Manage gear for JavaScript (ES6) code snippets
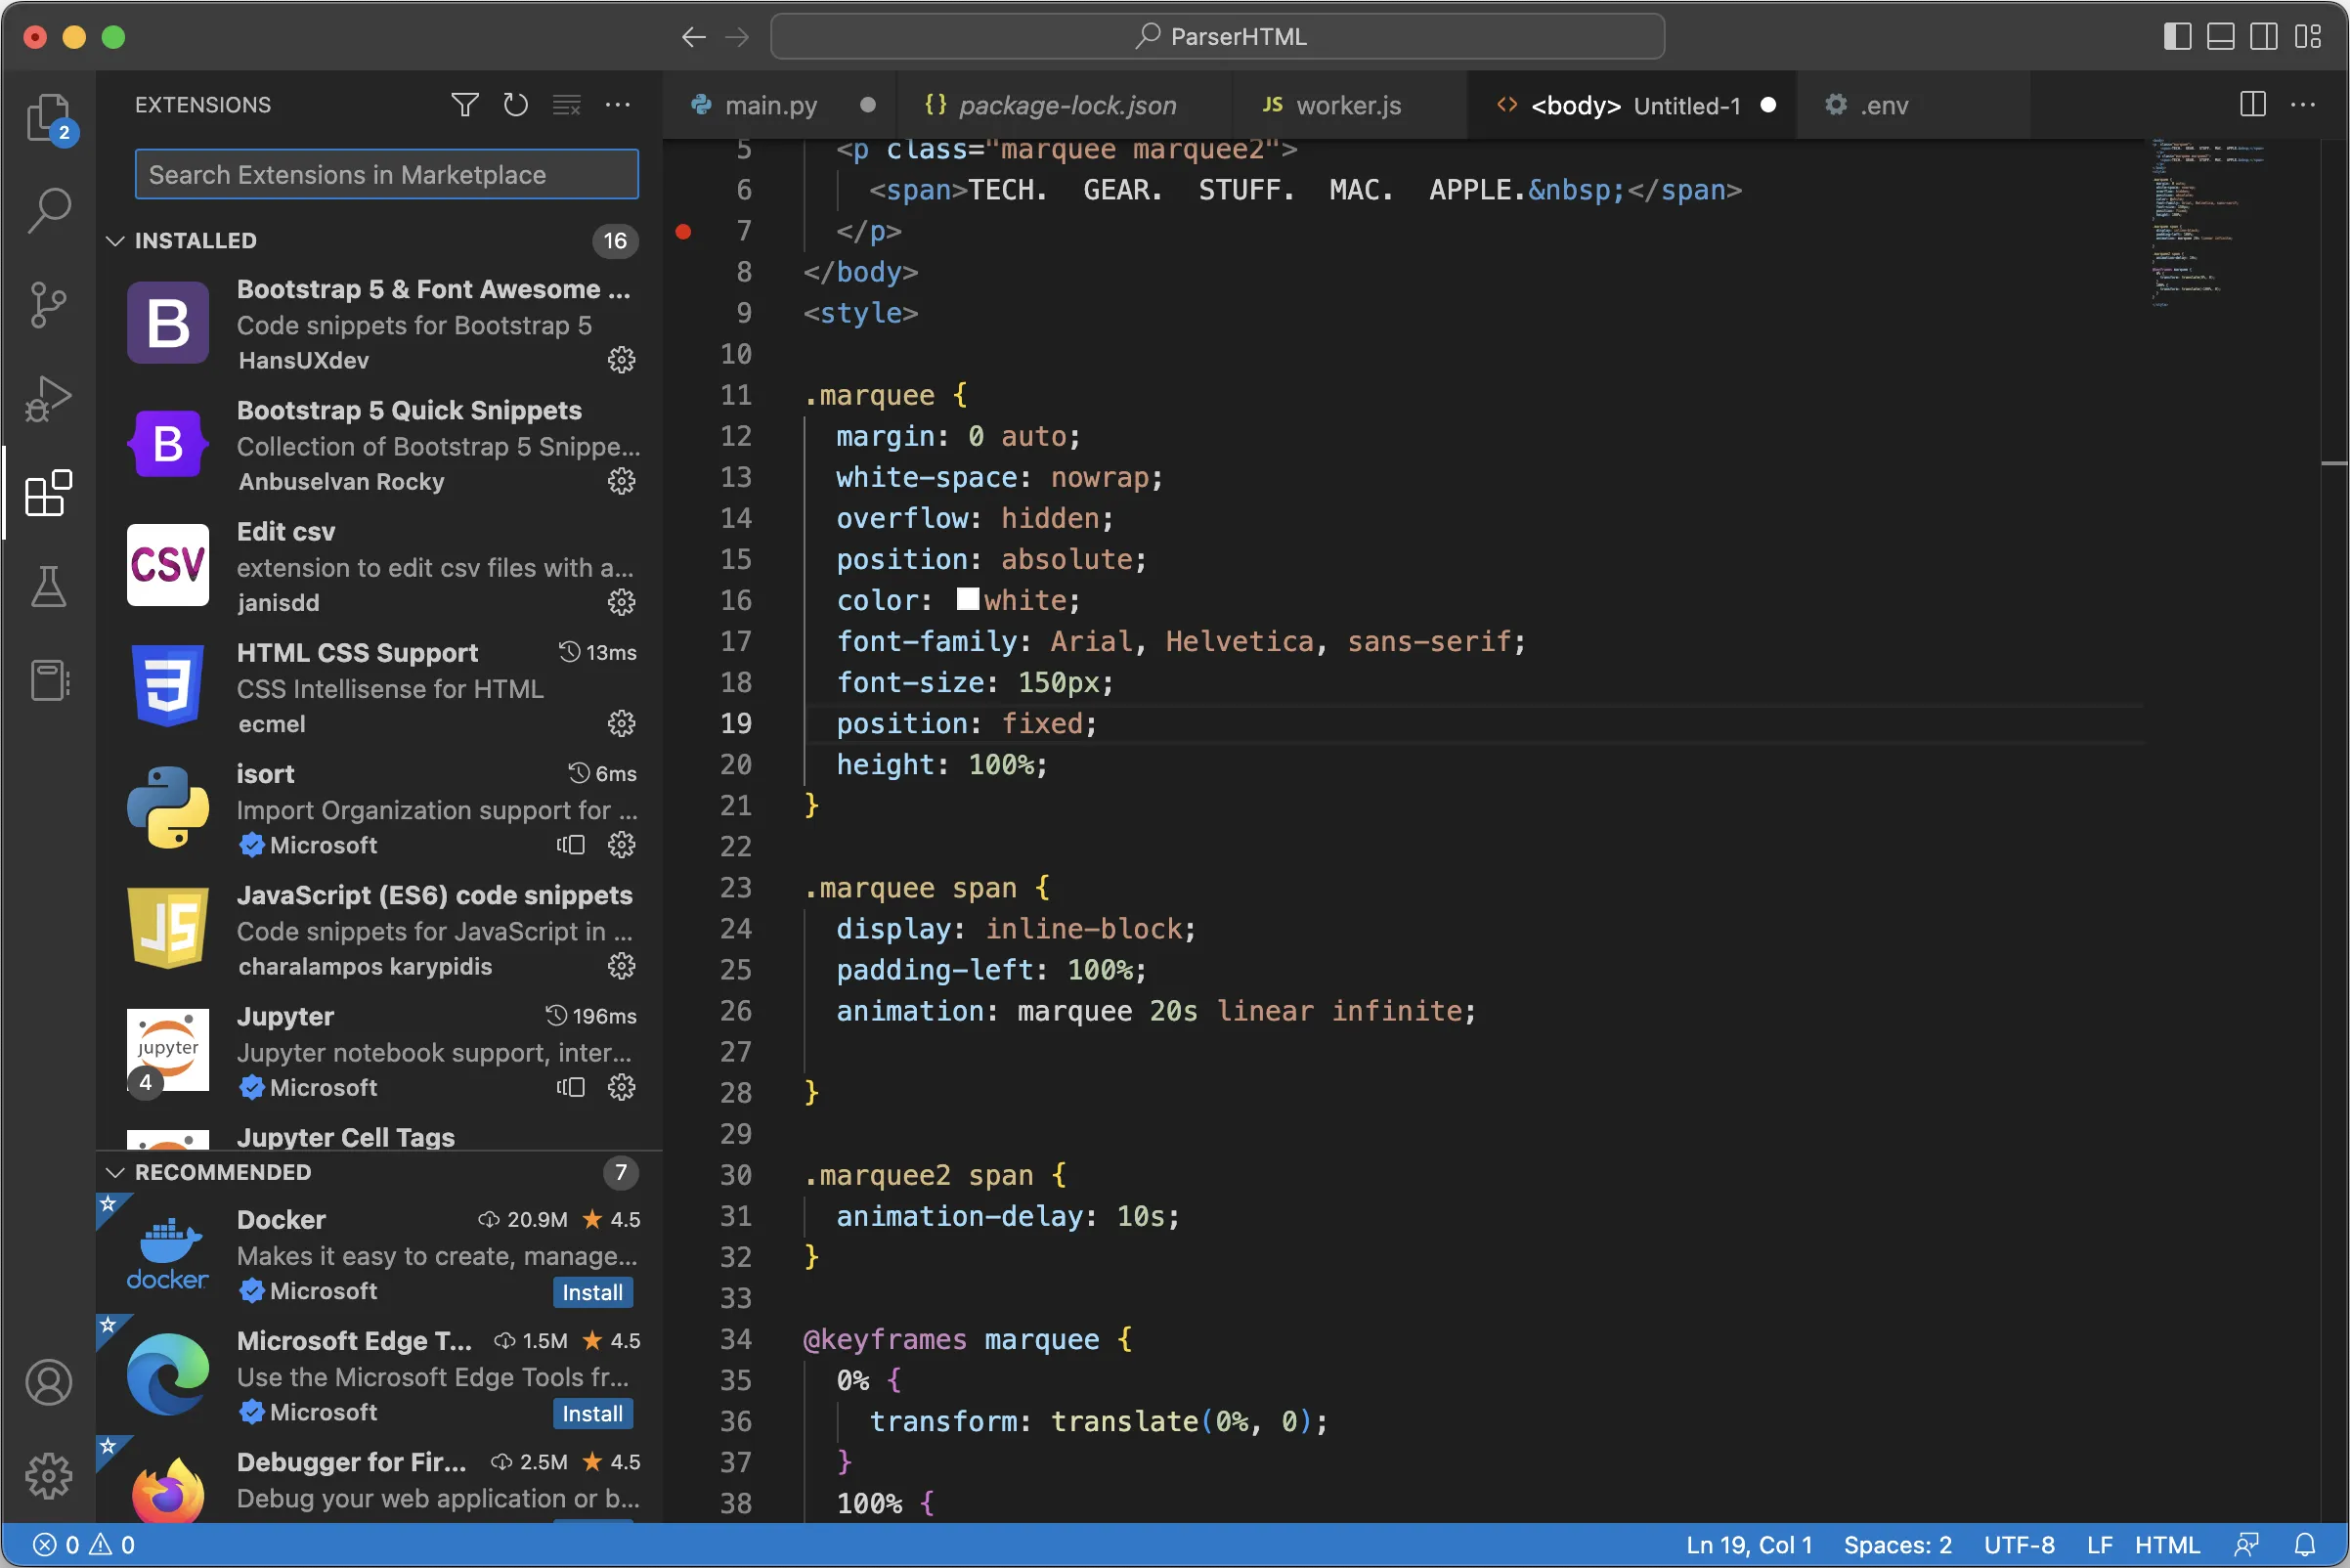The height and width of the screenshot is (1568, 2350). [x=622, y=966]
